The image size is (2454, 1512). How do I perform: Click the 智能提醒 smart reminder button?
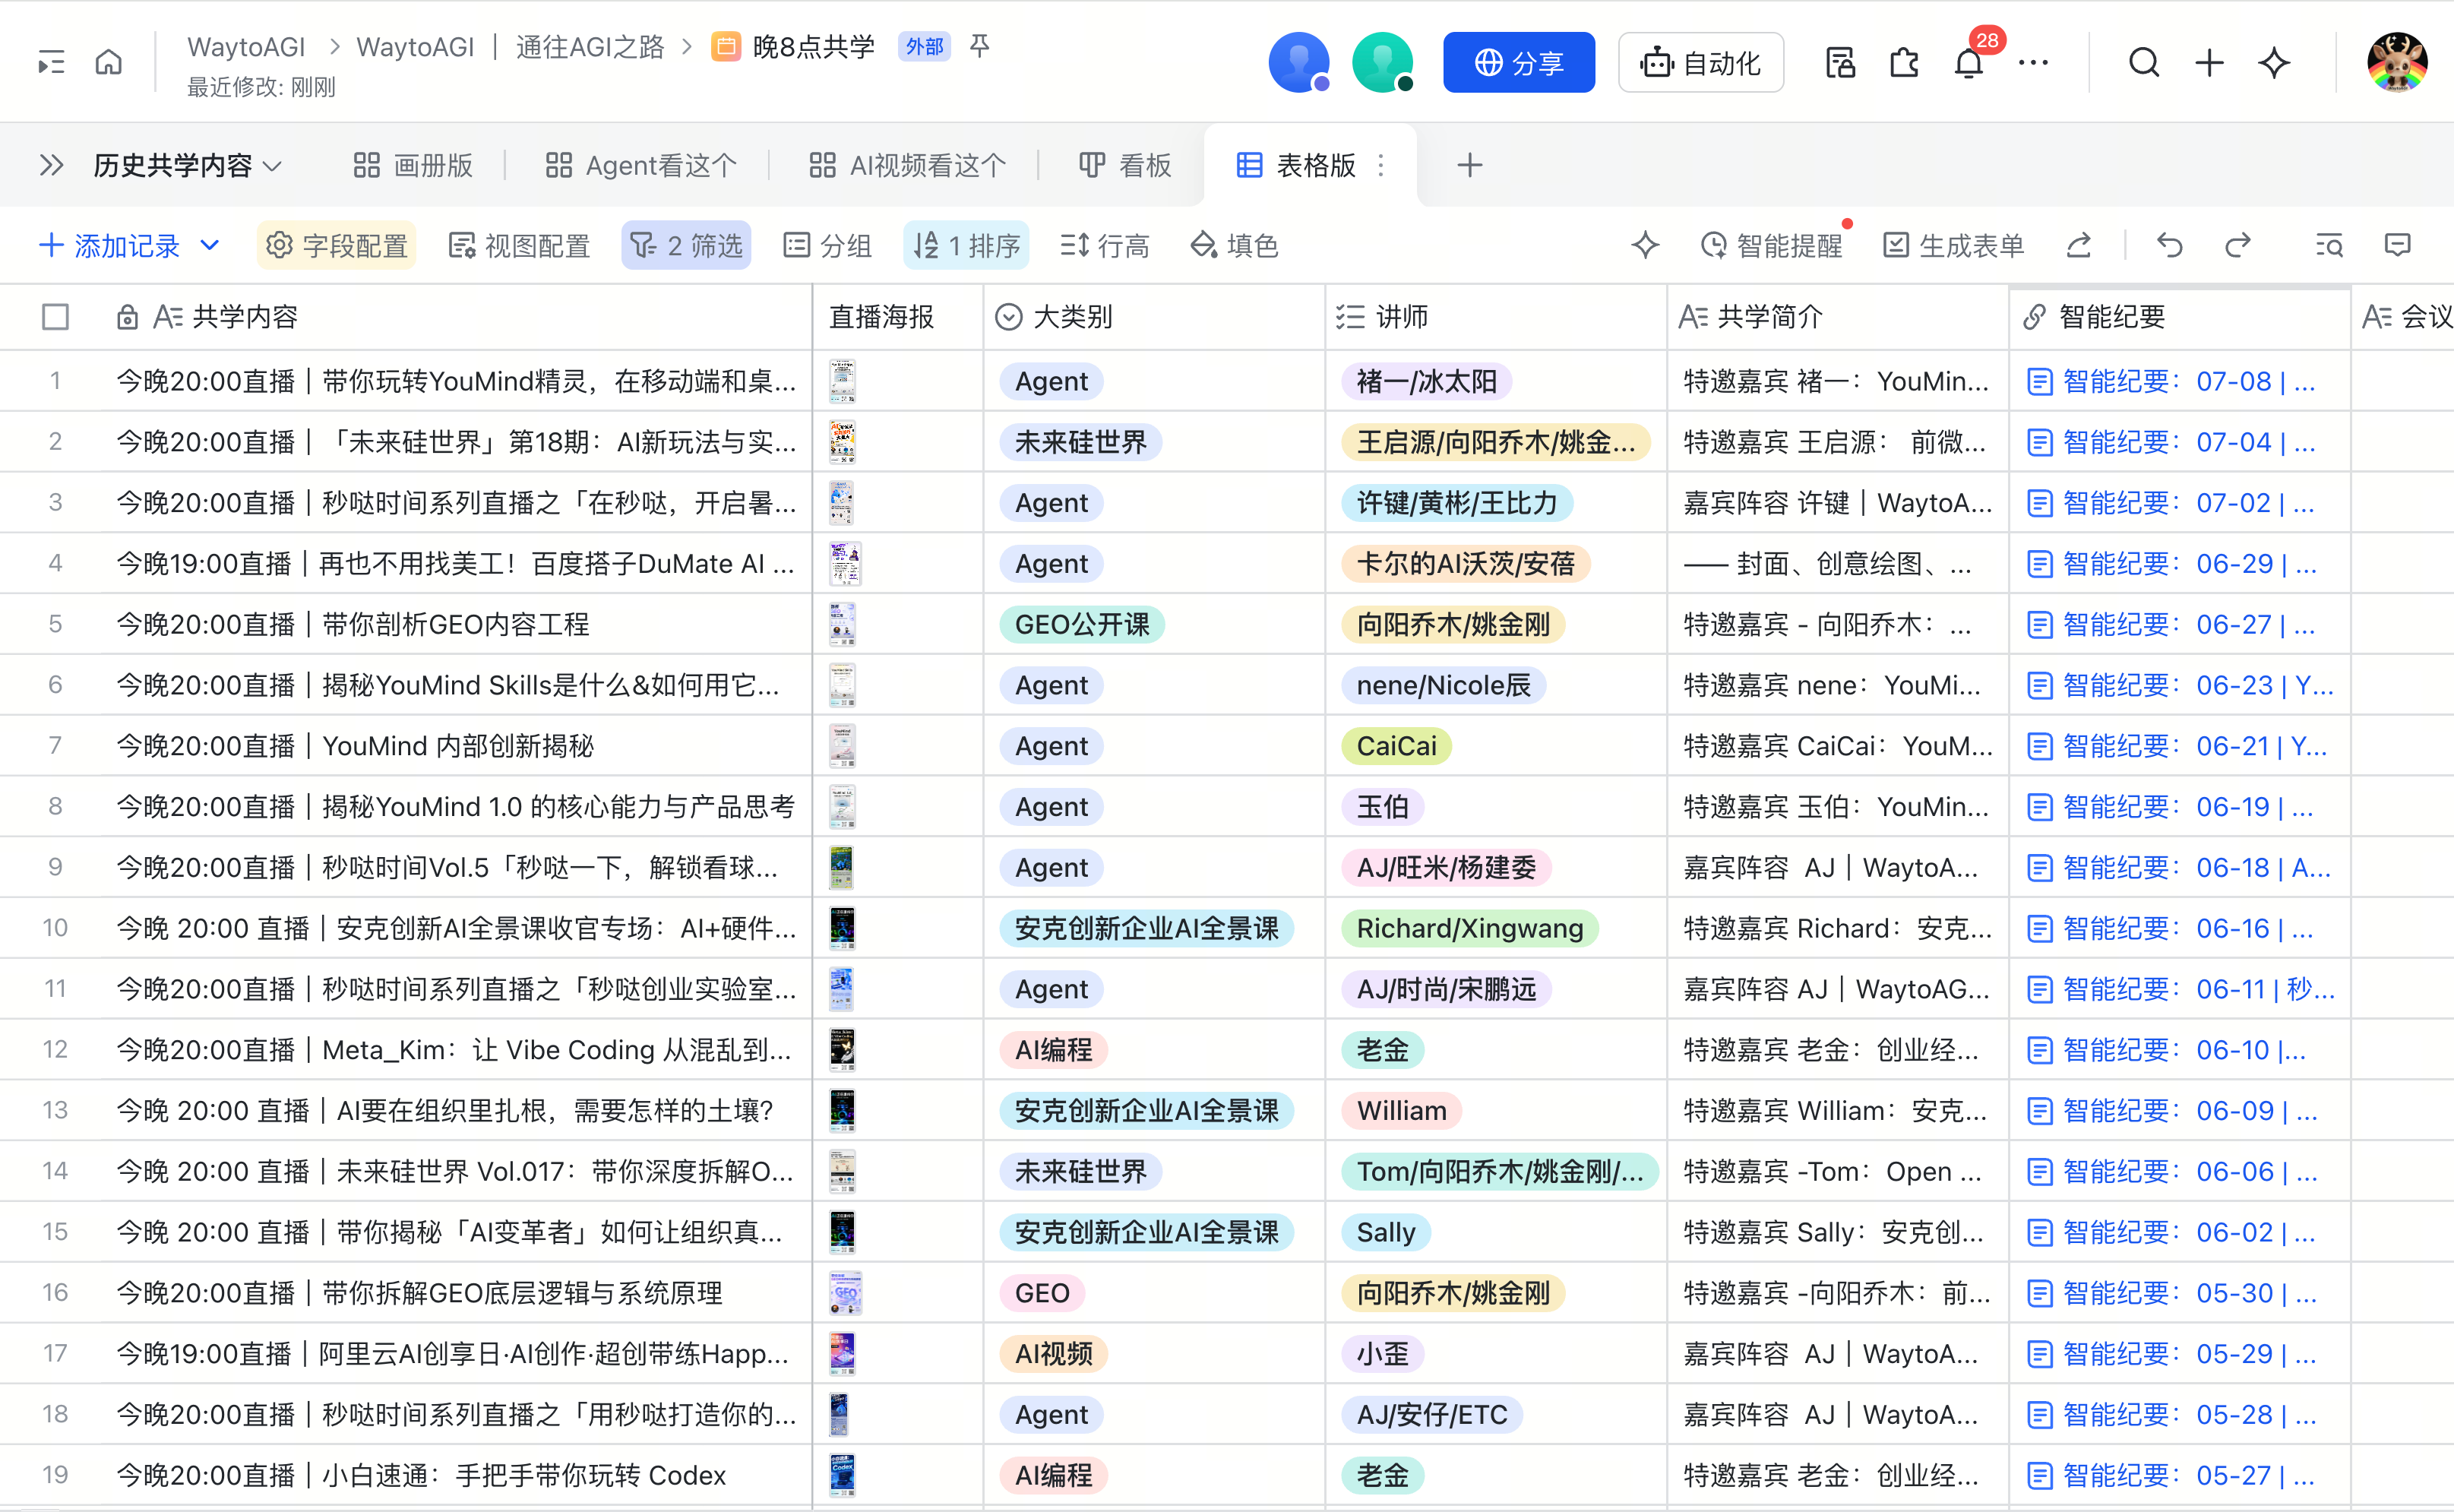pos(1771,245)
